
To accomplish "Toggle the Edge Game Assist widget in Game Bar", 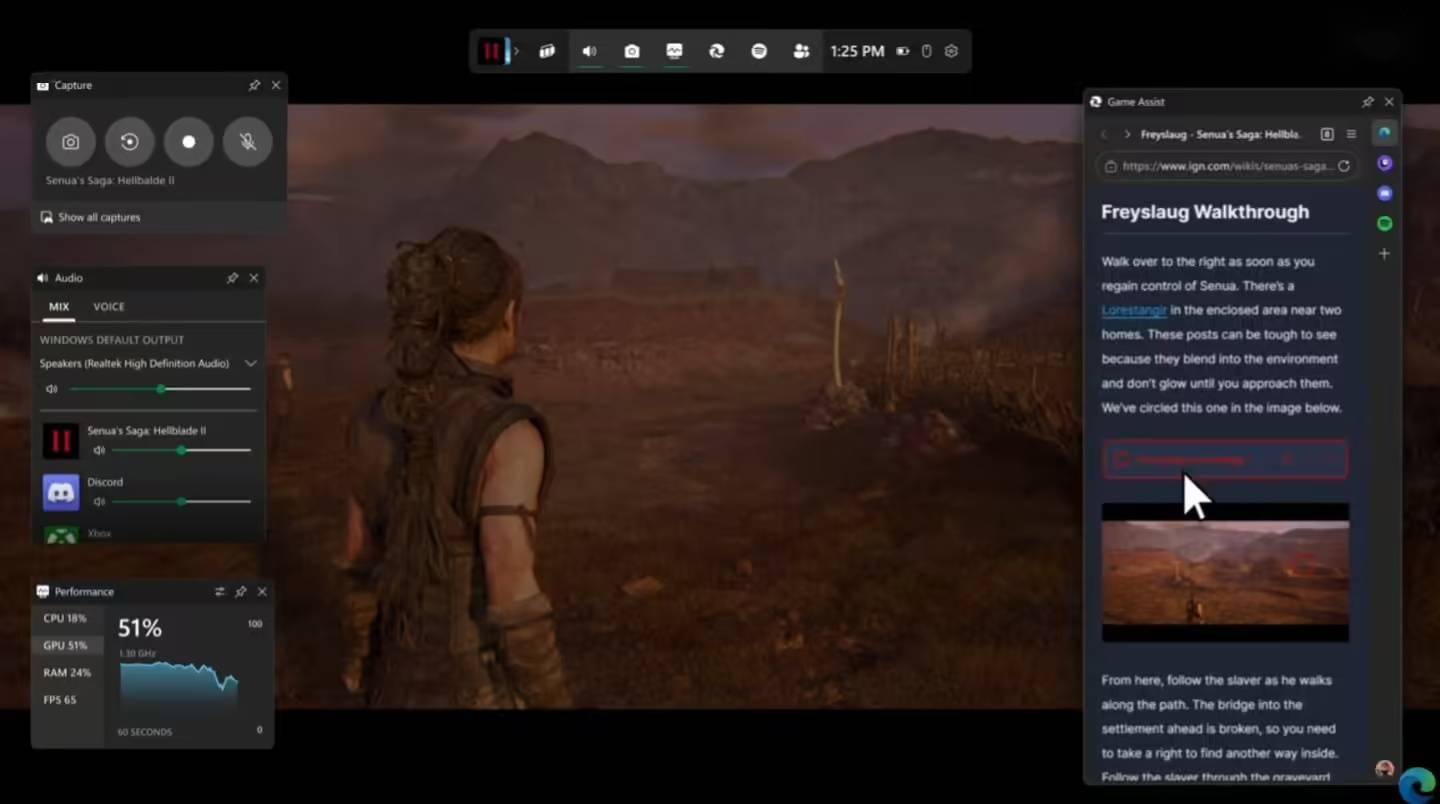I will [717, 51].
